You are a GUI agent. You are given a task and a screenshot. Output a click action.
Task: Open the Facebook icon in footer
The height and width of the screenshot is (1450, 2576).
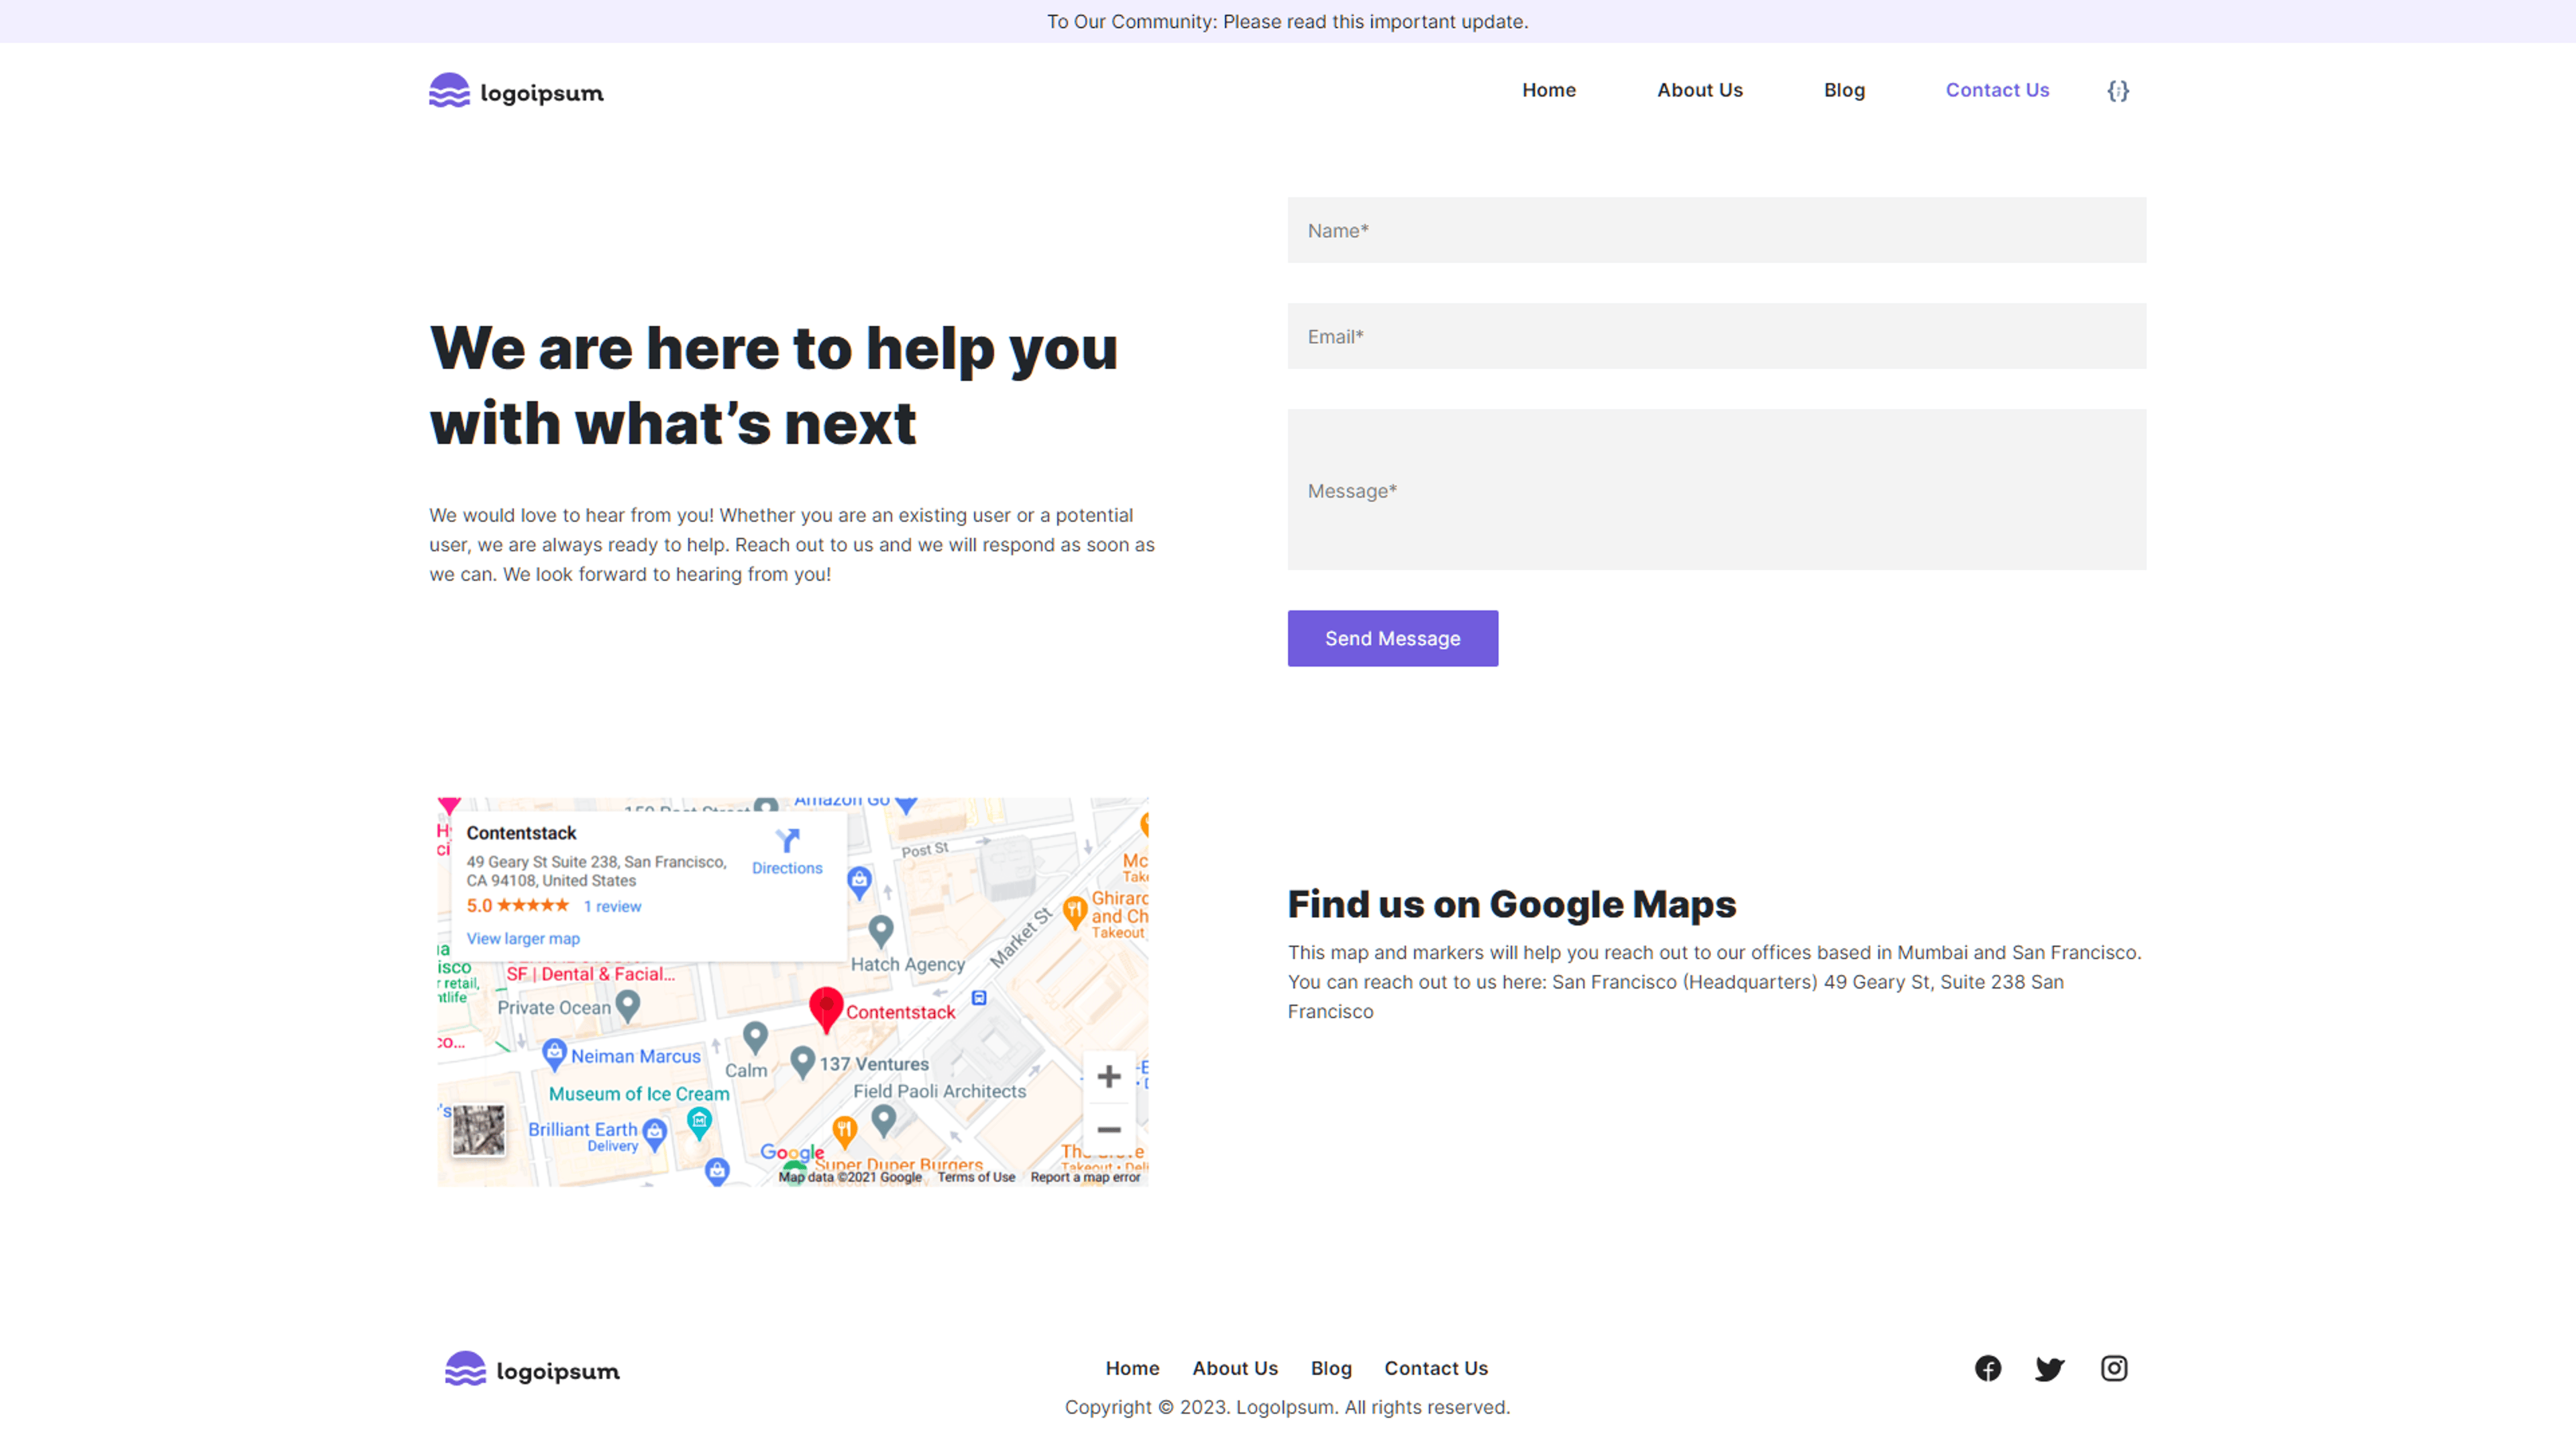(x=1988, y=1368)
